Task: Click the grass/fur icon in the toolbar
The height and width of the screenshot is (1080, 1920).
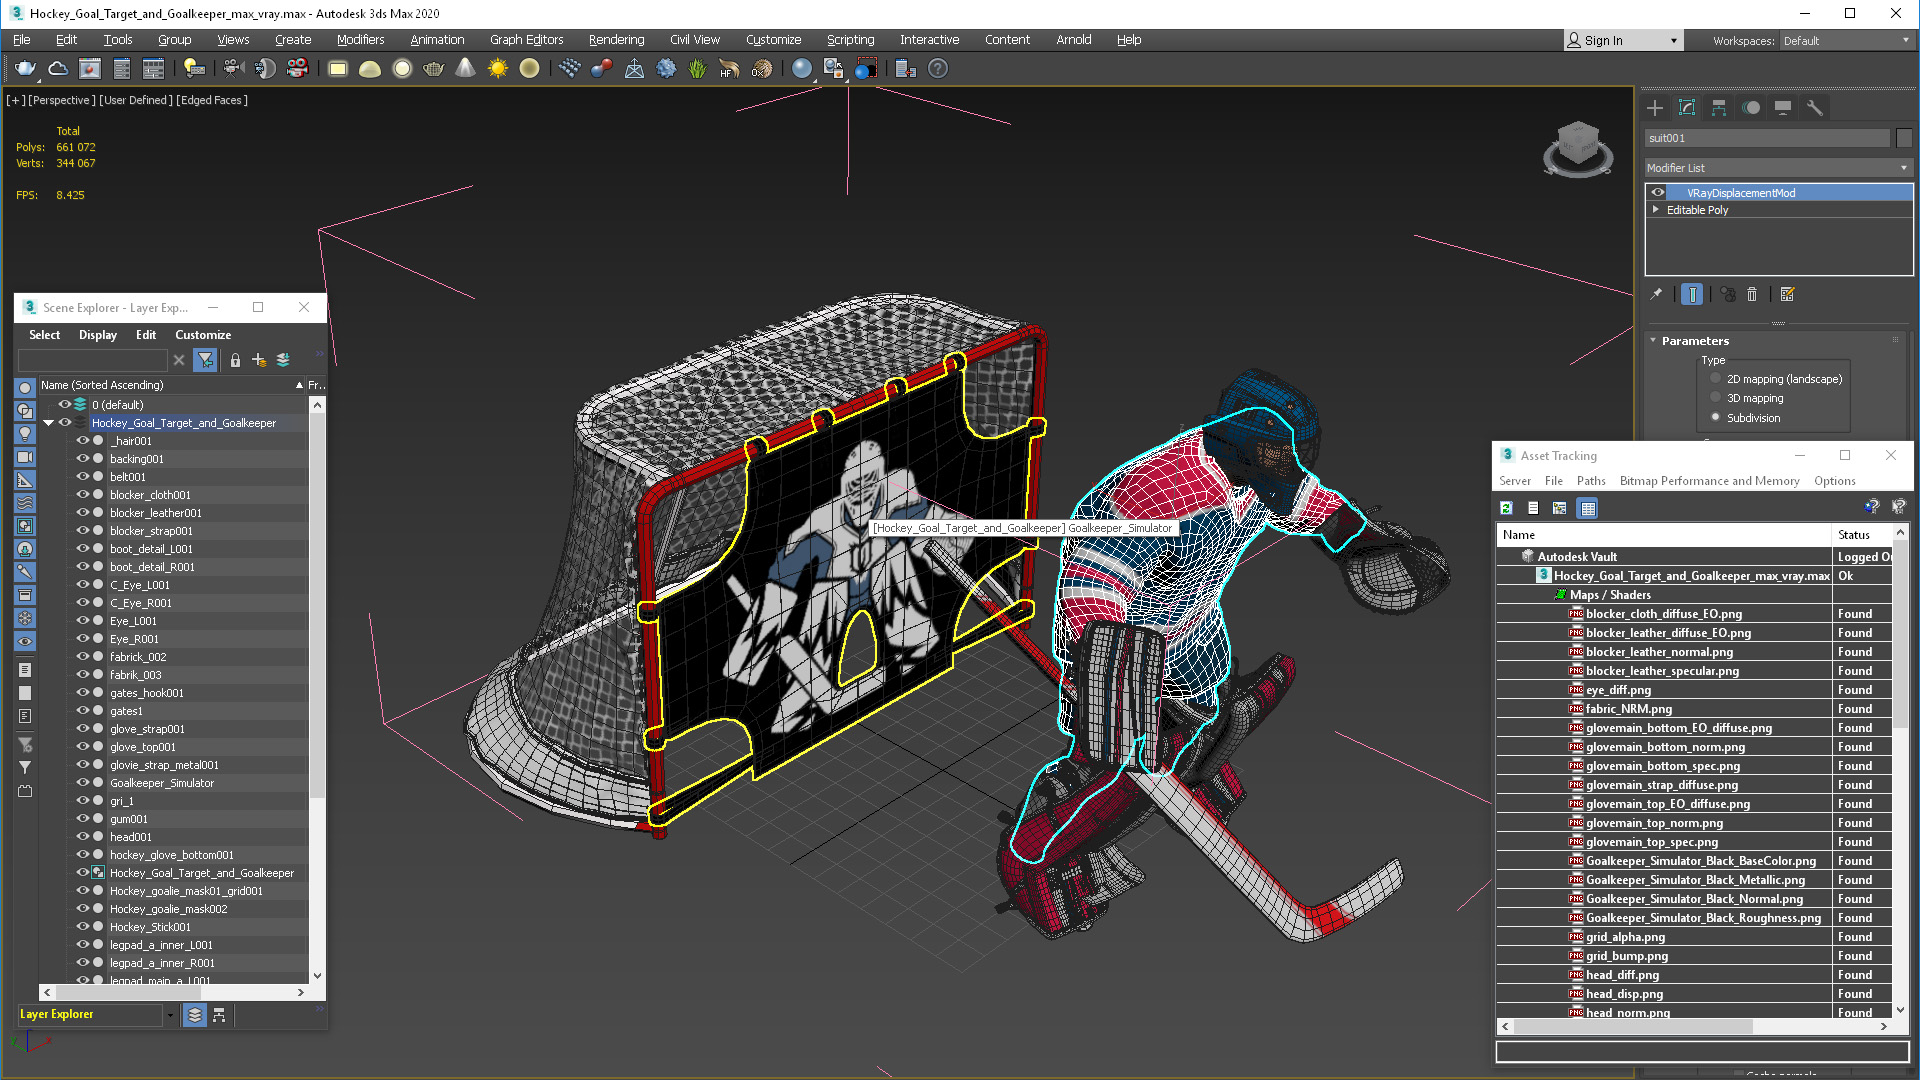Action: [697, 68]
